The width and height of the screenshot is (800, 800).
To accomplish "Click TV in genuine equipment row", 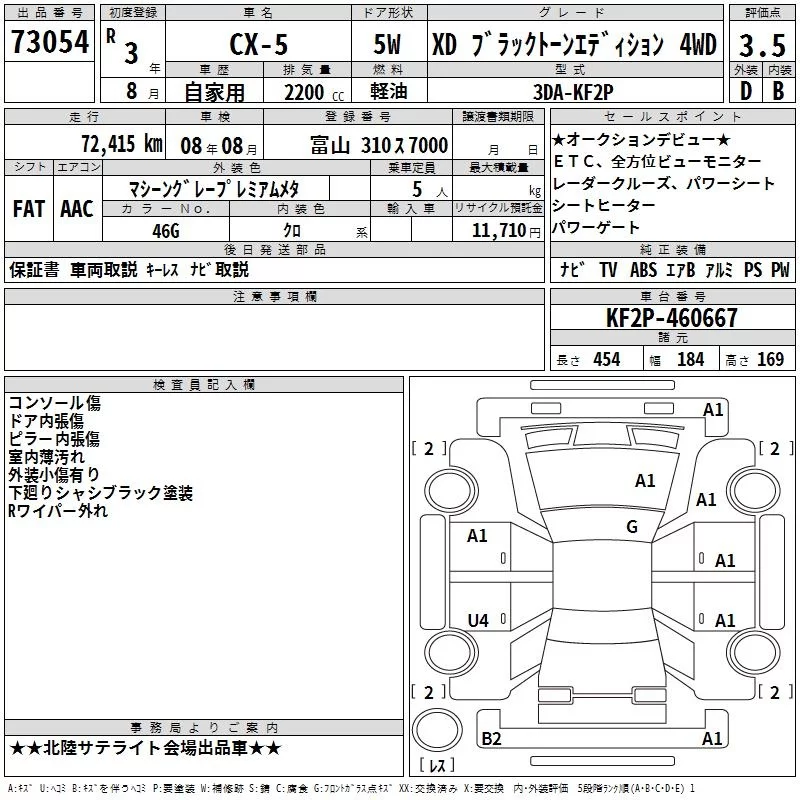I will [x=608, y=270].
